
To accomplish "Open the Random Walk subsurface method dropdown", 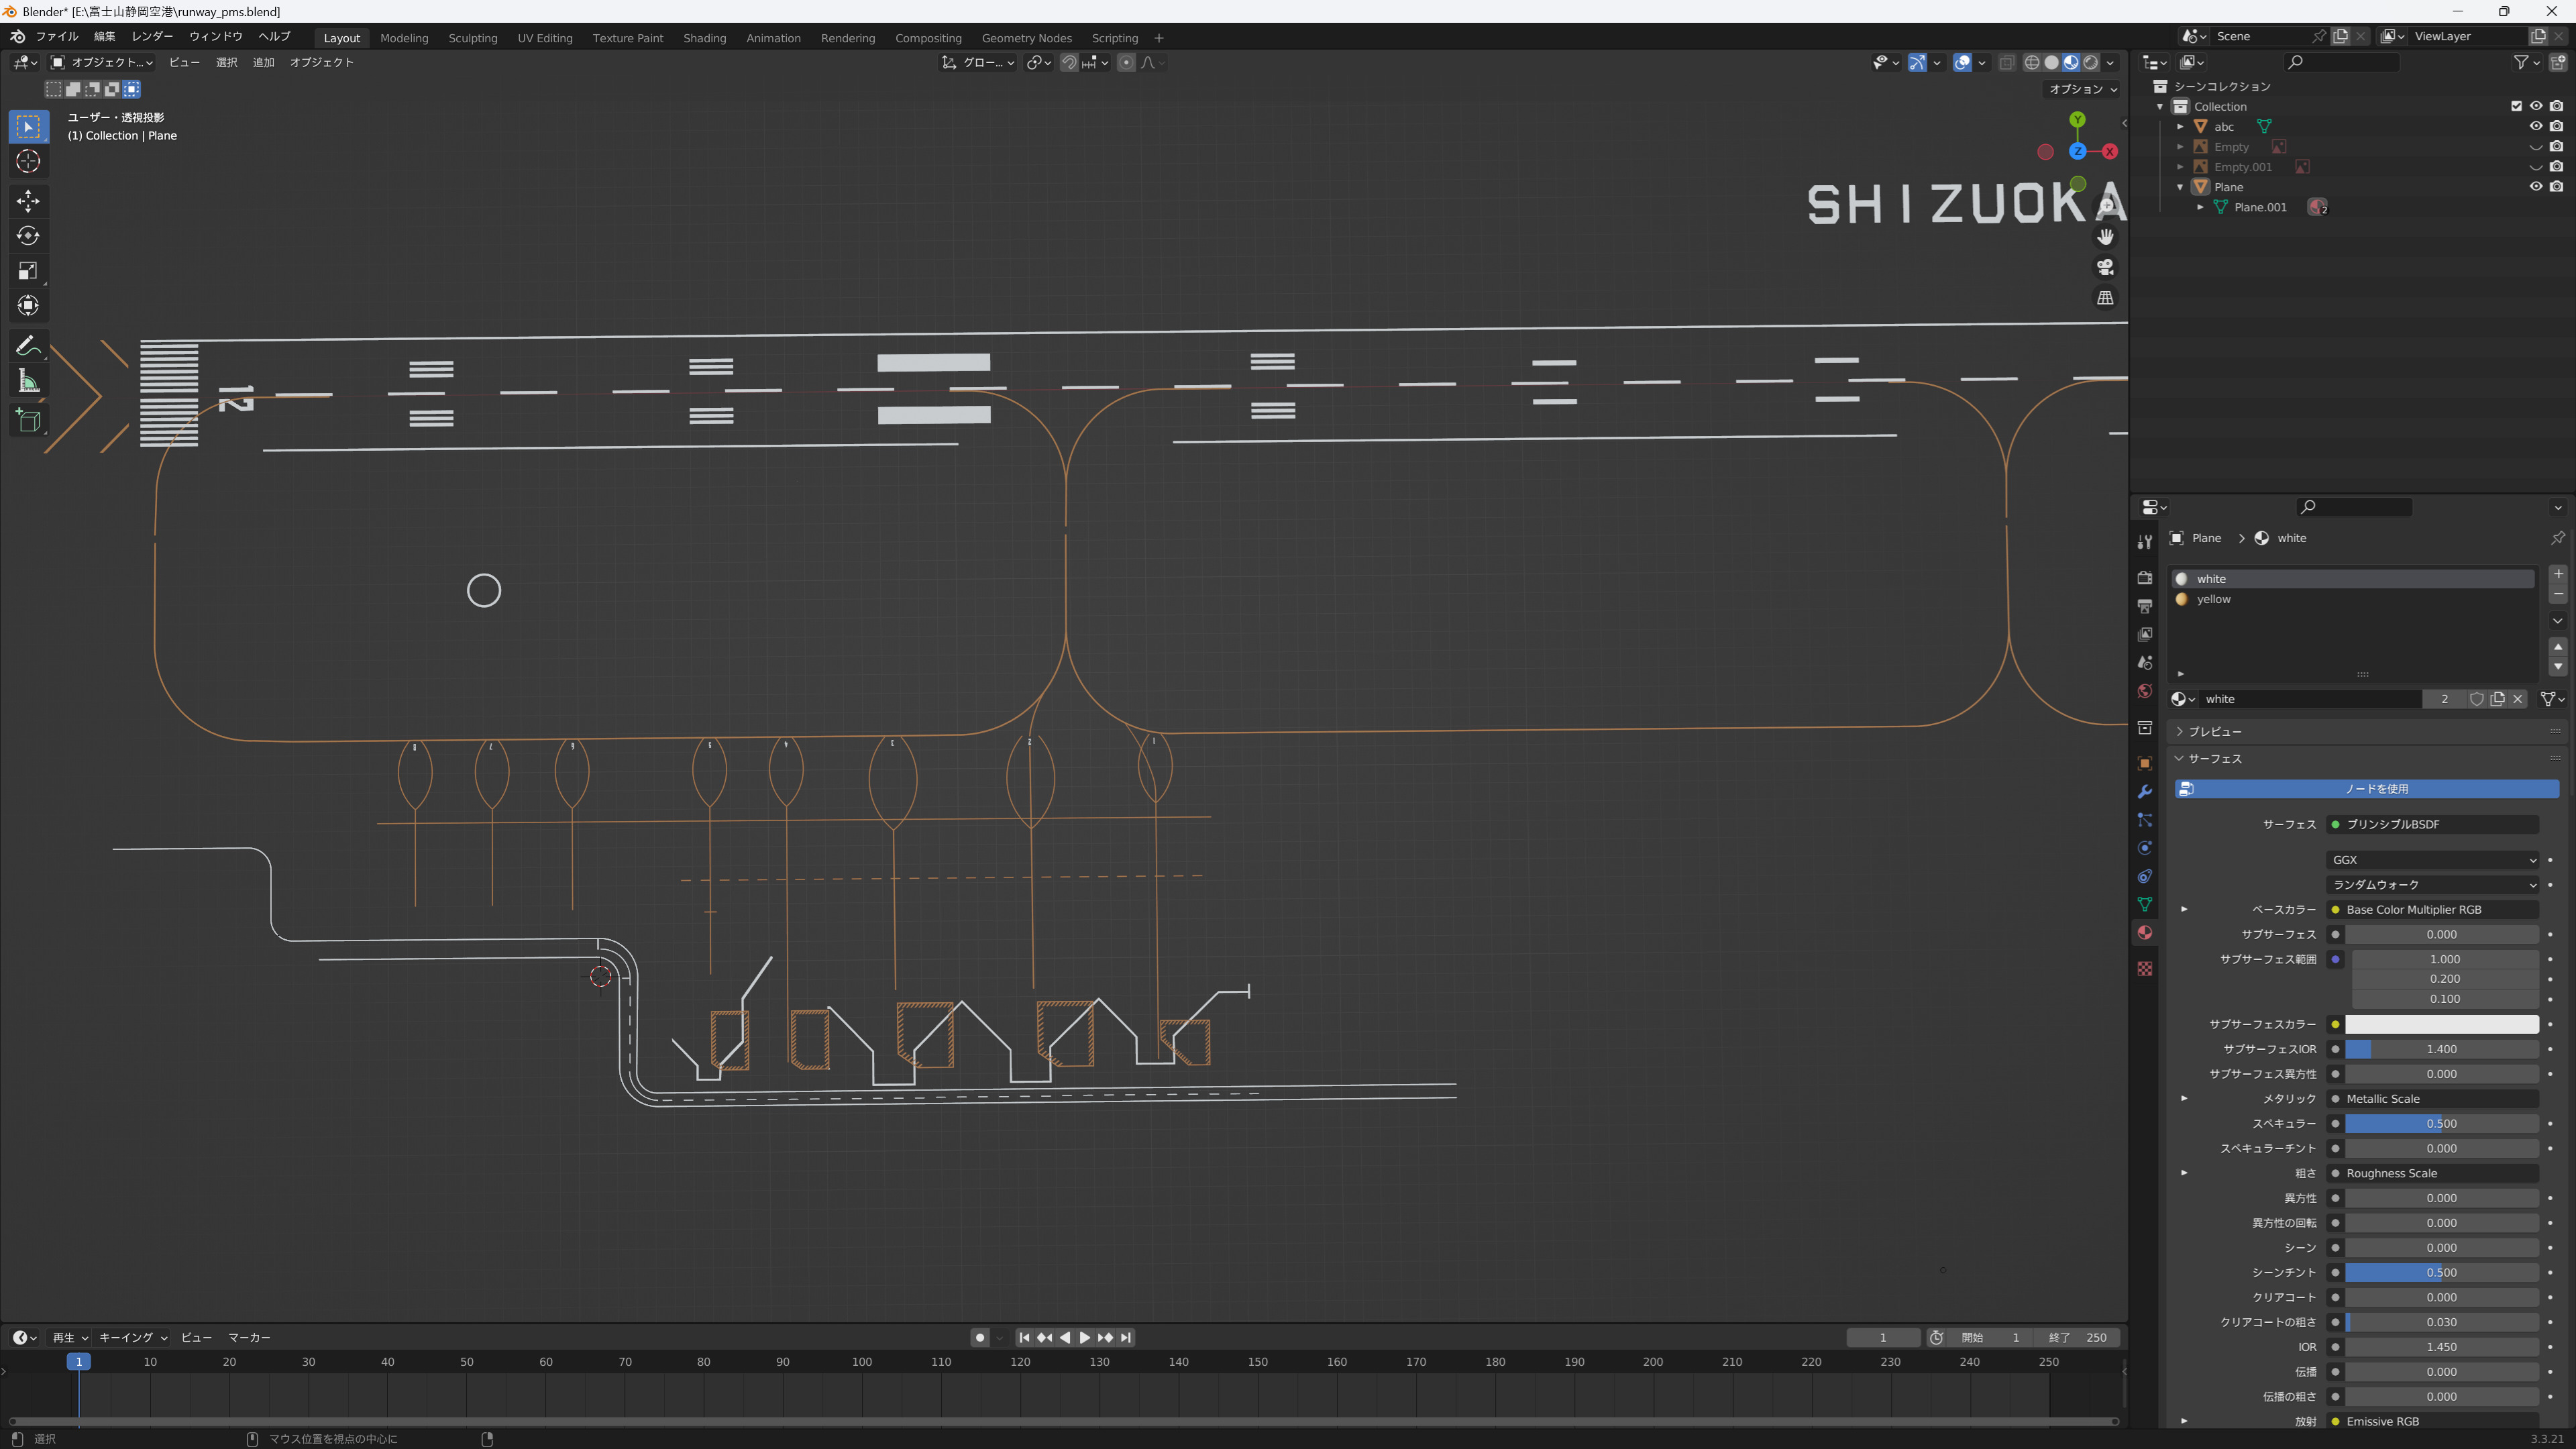I will click(x=2432, y=885).
